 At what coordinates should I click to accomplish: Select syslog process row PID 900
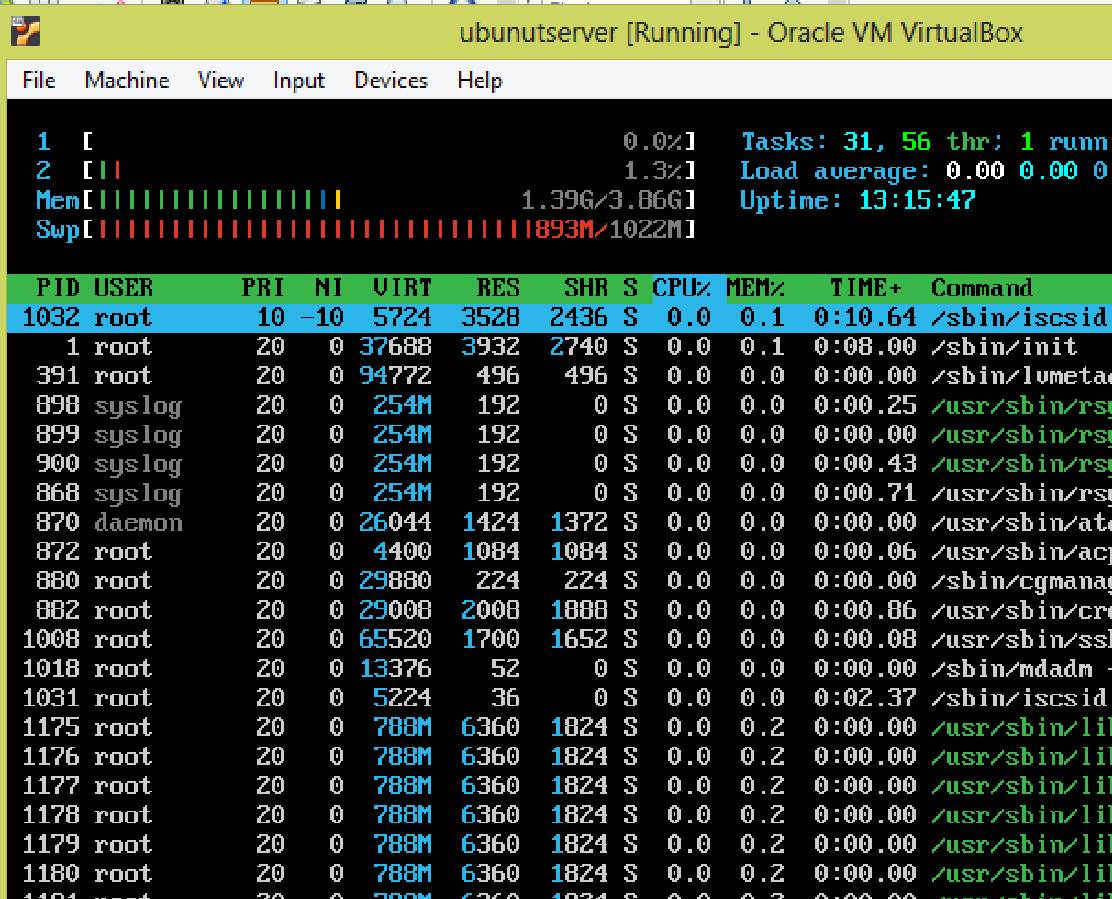560,464
